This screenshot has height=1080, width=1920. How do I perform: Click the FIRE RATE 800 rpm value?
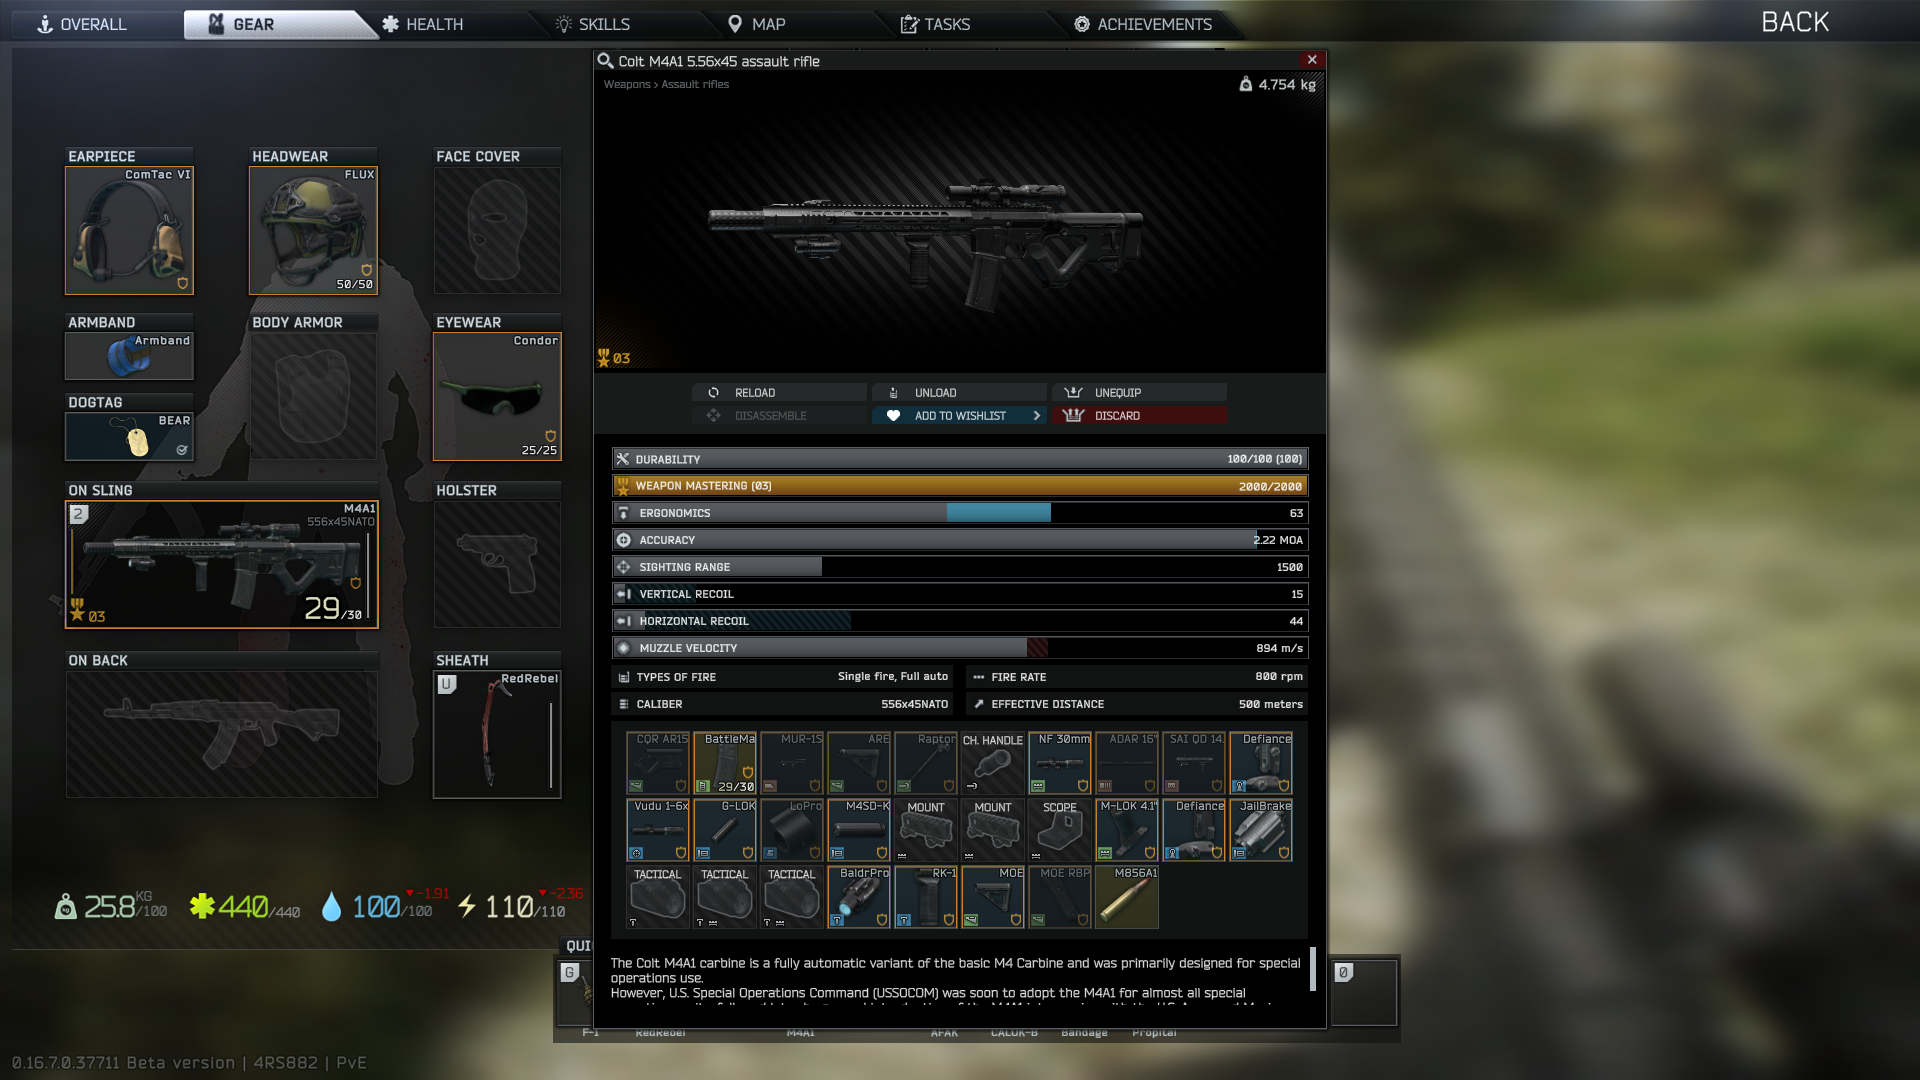1279,677
